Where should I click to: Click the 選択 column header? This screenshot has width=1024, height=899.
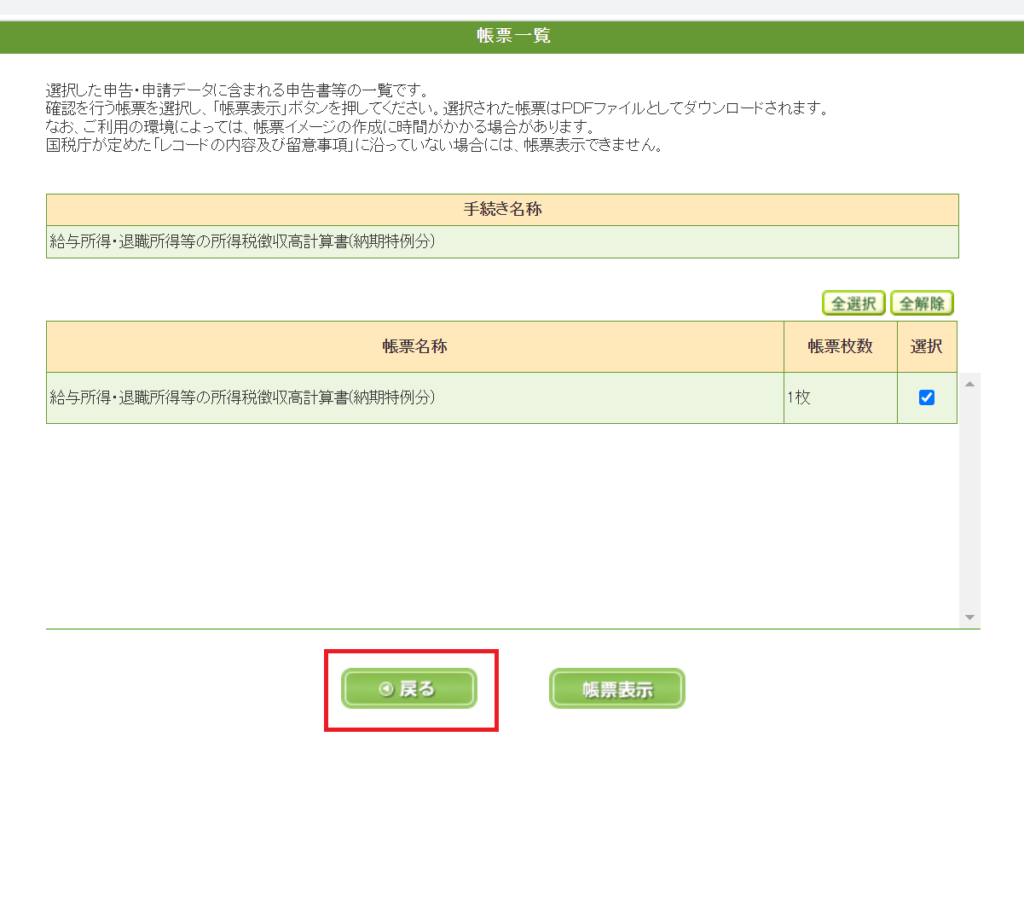click(x=926, y=346)
